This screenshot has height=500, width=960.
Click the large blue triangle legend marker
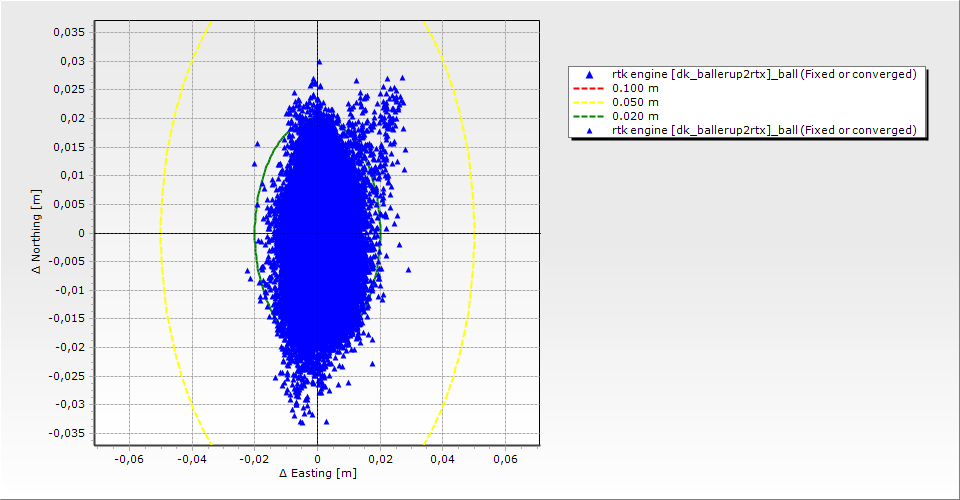[590, 75]
